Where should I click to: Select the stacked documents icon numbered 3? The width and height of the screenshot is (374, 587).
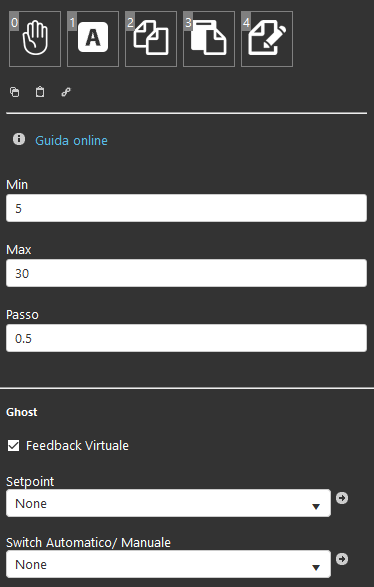point(209,39)
